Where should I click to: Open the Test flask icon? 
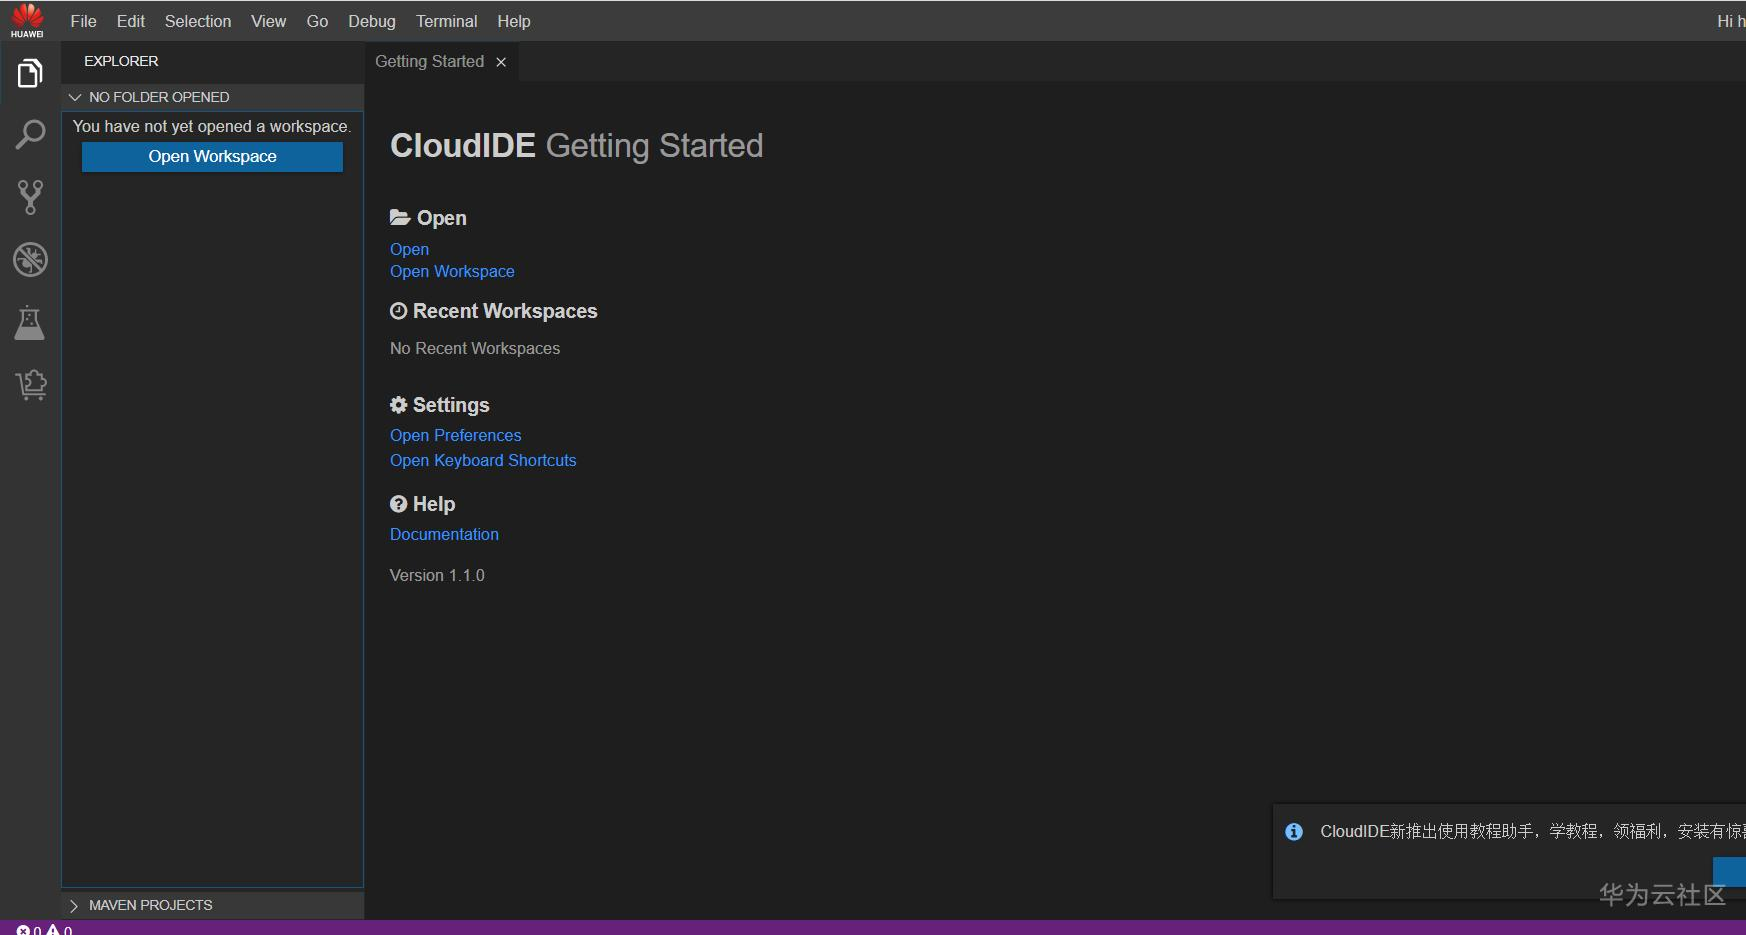[30, 323]
